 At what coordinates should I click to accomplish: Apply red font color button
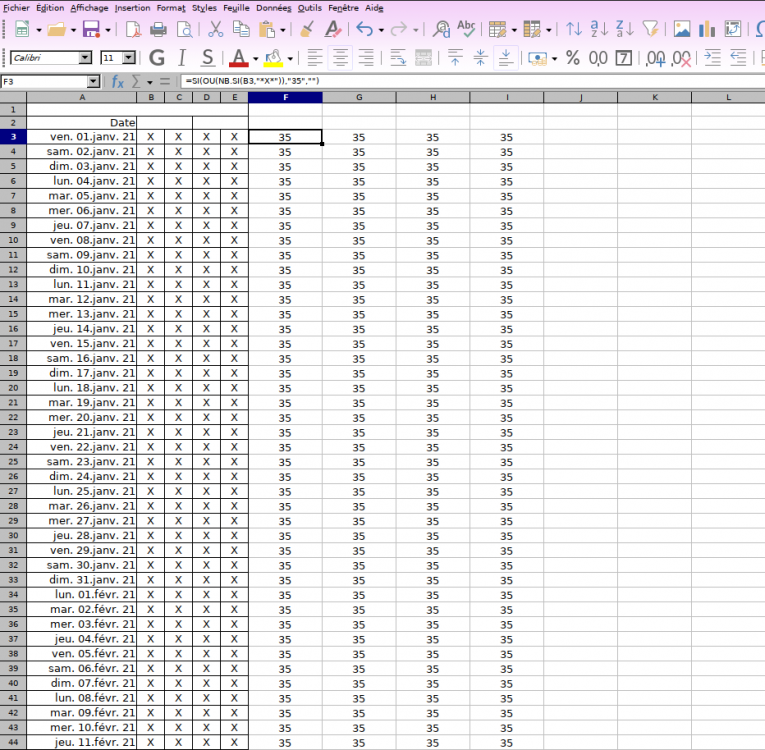pos(239,58)
